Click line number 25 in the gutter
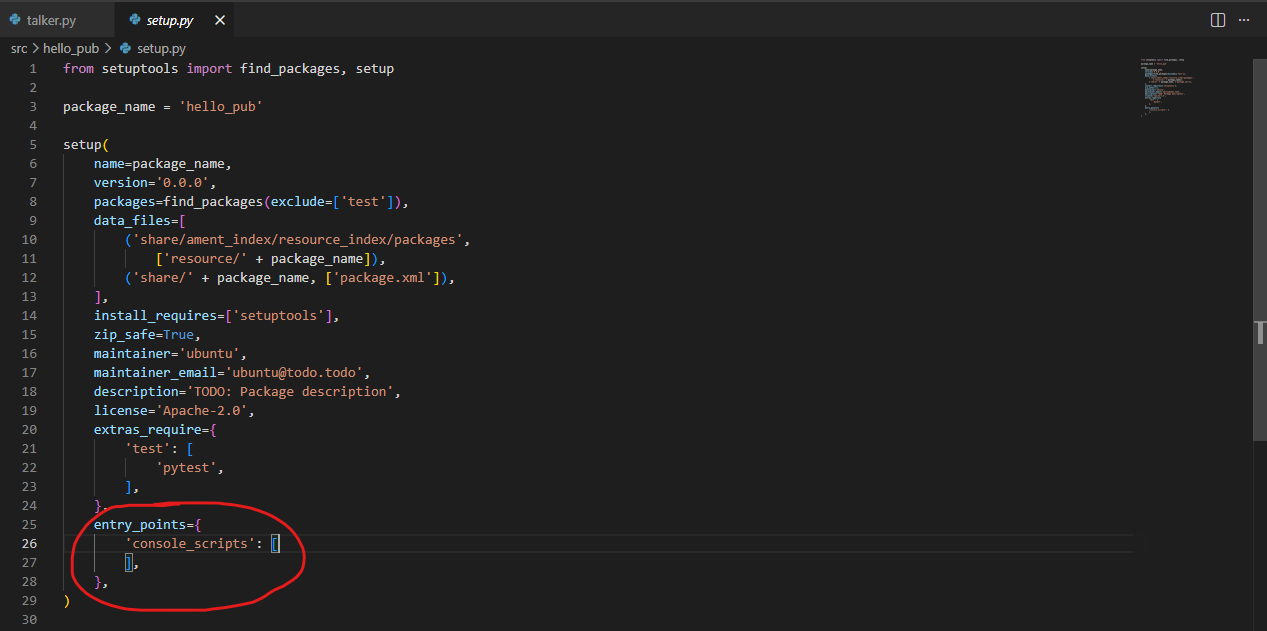1267x631 pixels. (29, 524)
